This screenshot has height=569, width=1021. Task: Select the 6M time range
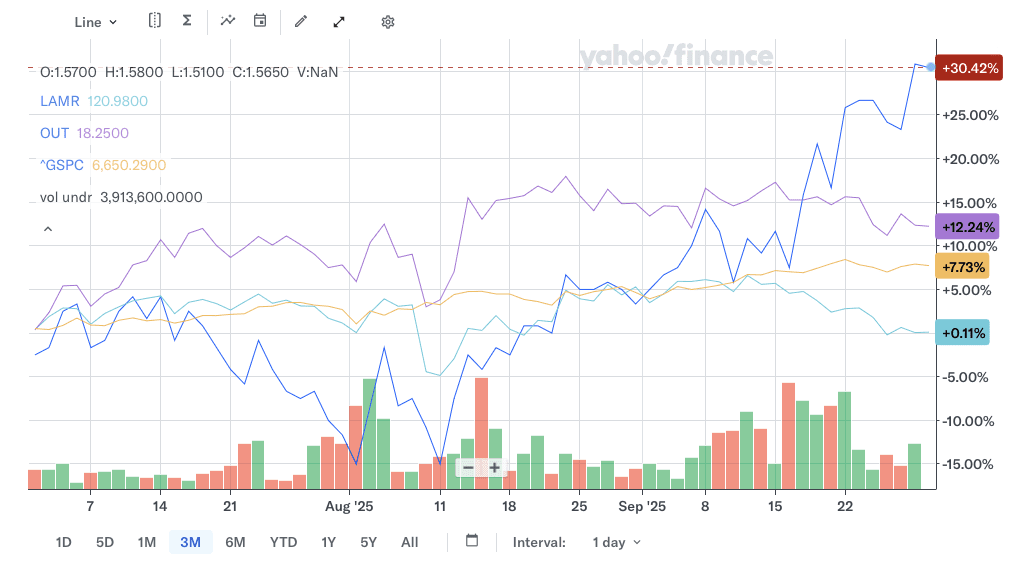[x=235, y=542]
